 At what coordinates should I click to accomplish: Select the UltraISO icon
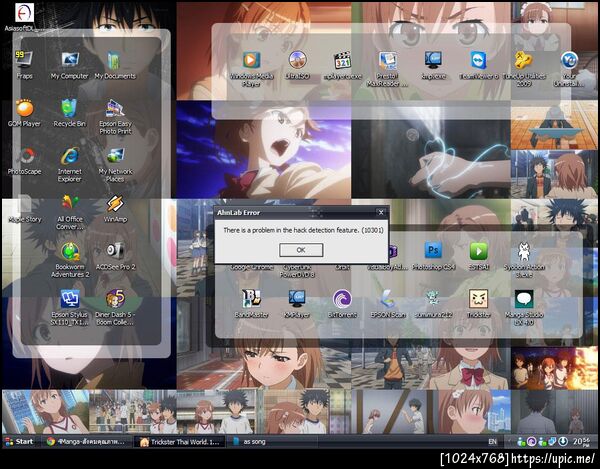coord(297,64)
